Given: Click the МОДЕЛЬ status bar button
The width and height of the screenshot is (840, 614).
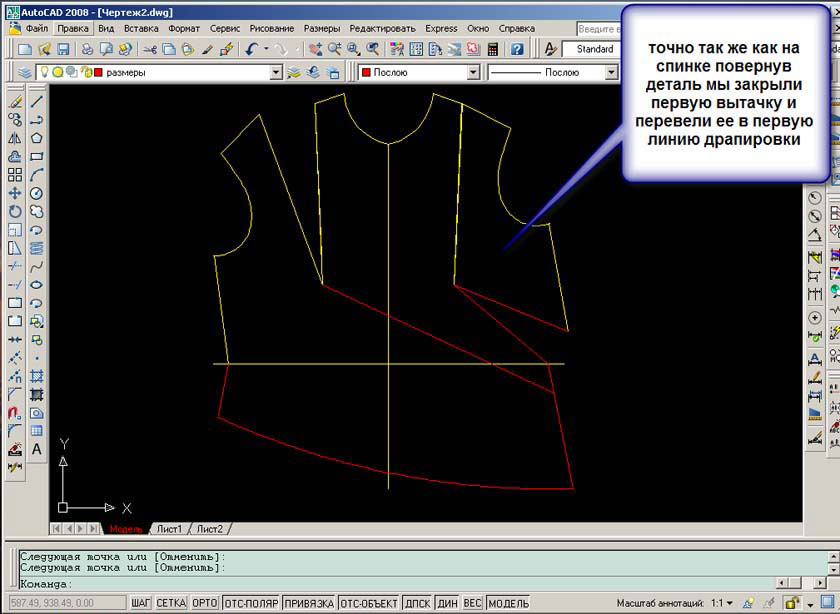Looking at the screenshot, I should [508, 603].
